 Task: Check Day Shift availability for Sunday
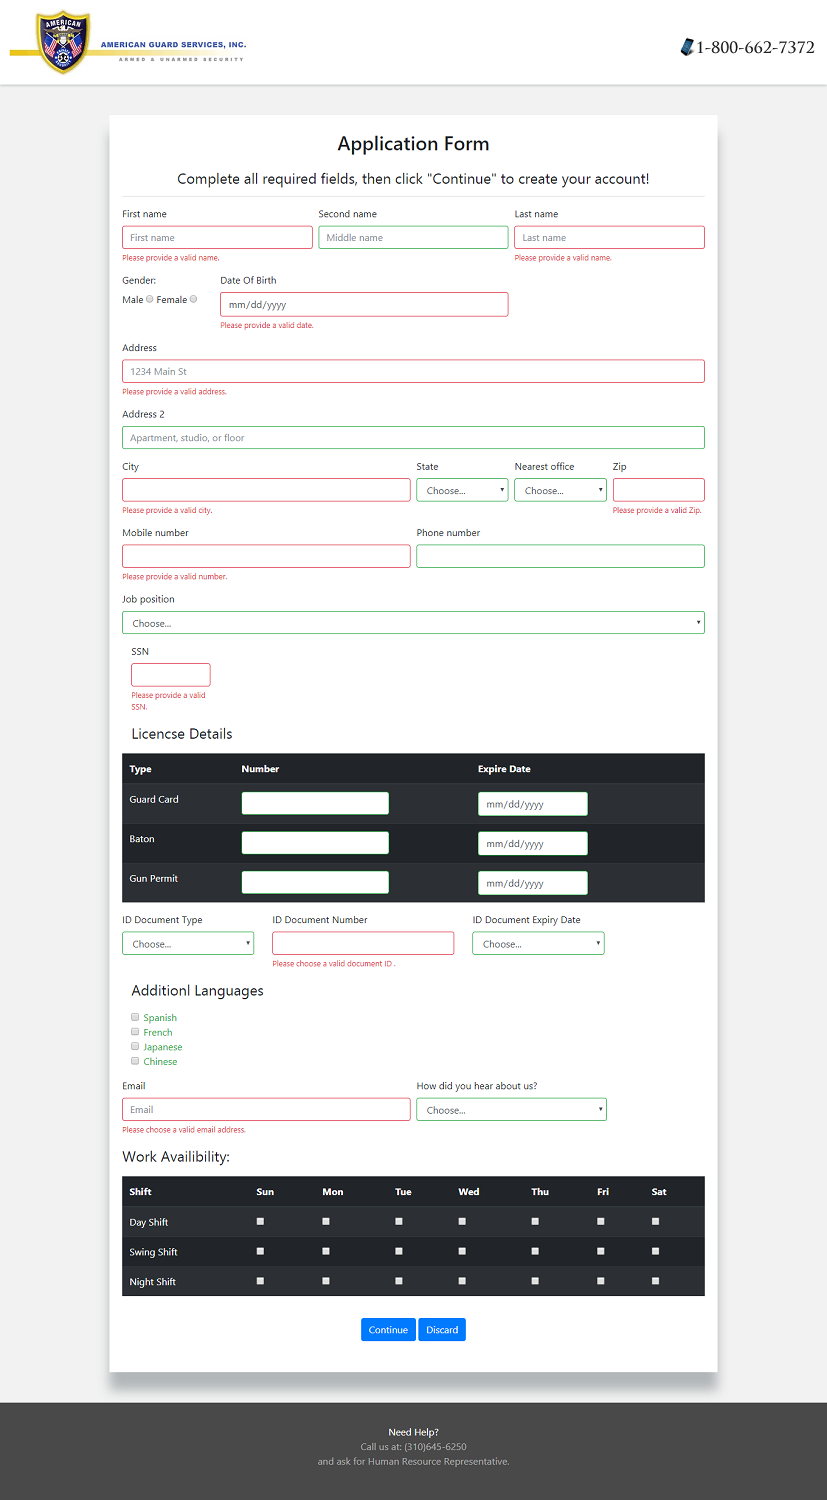(260, 1221)
